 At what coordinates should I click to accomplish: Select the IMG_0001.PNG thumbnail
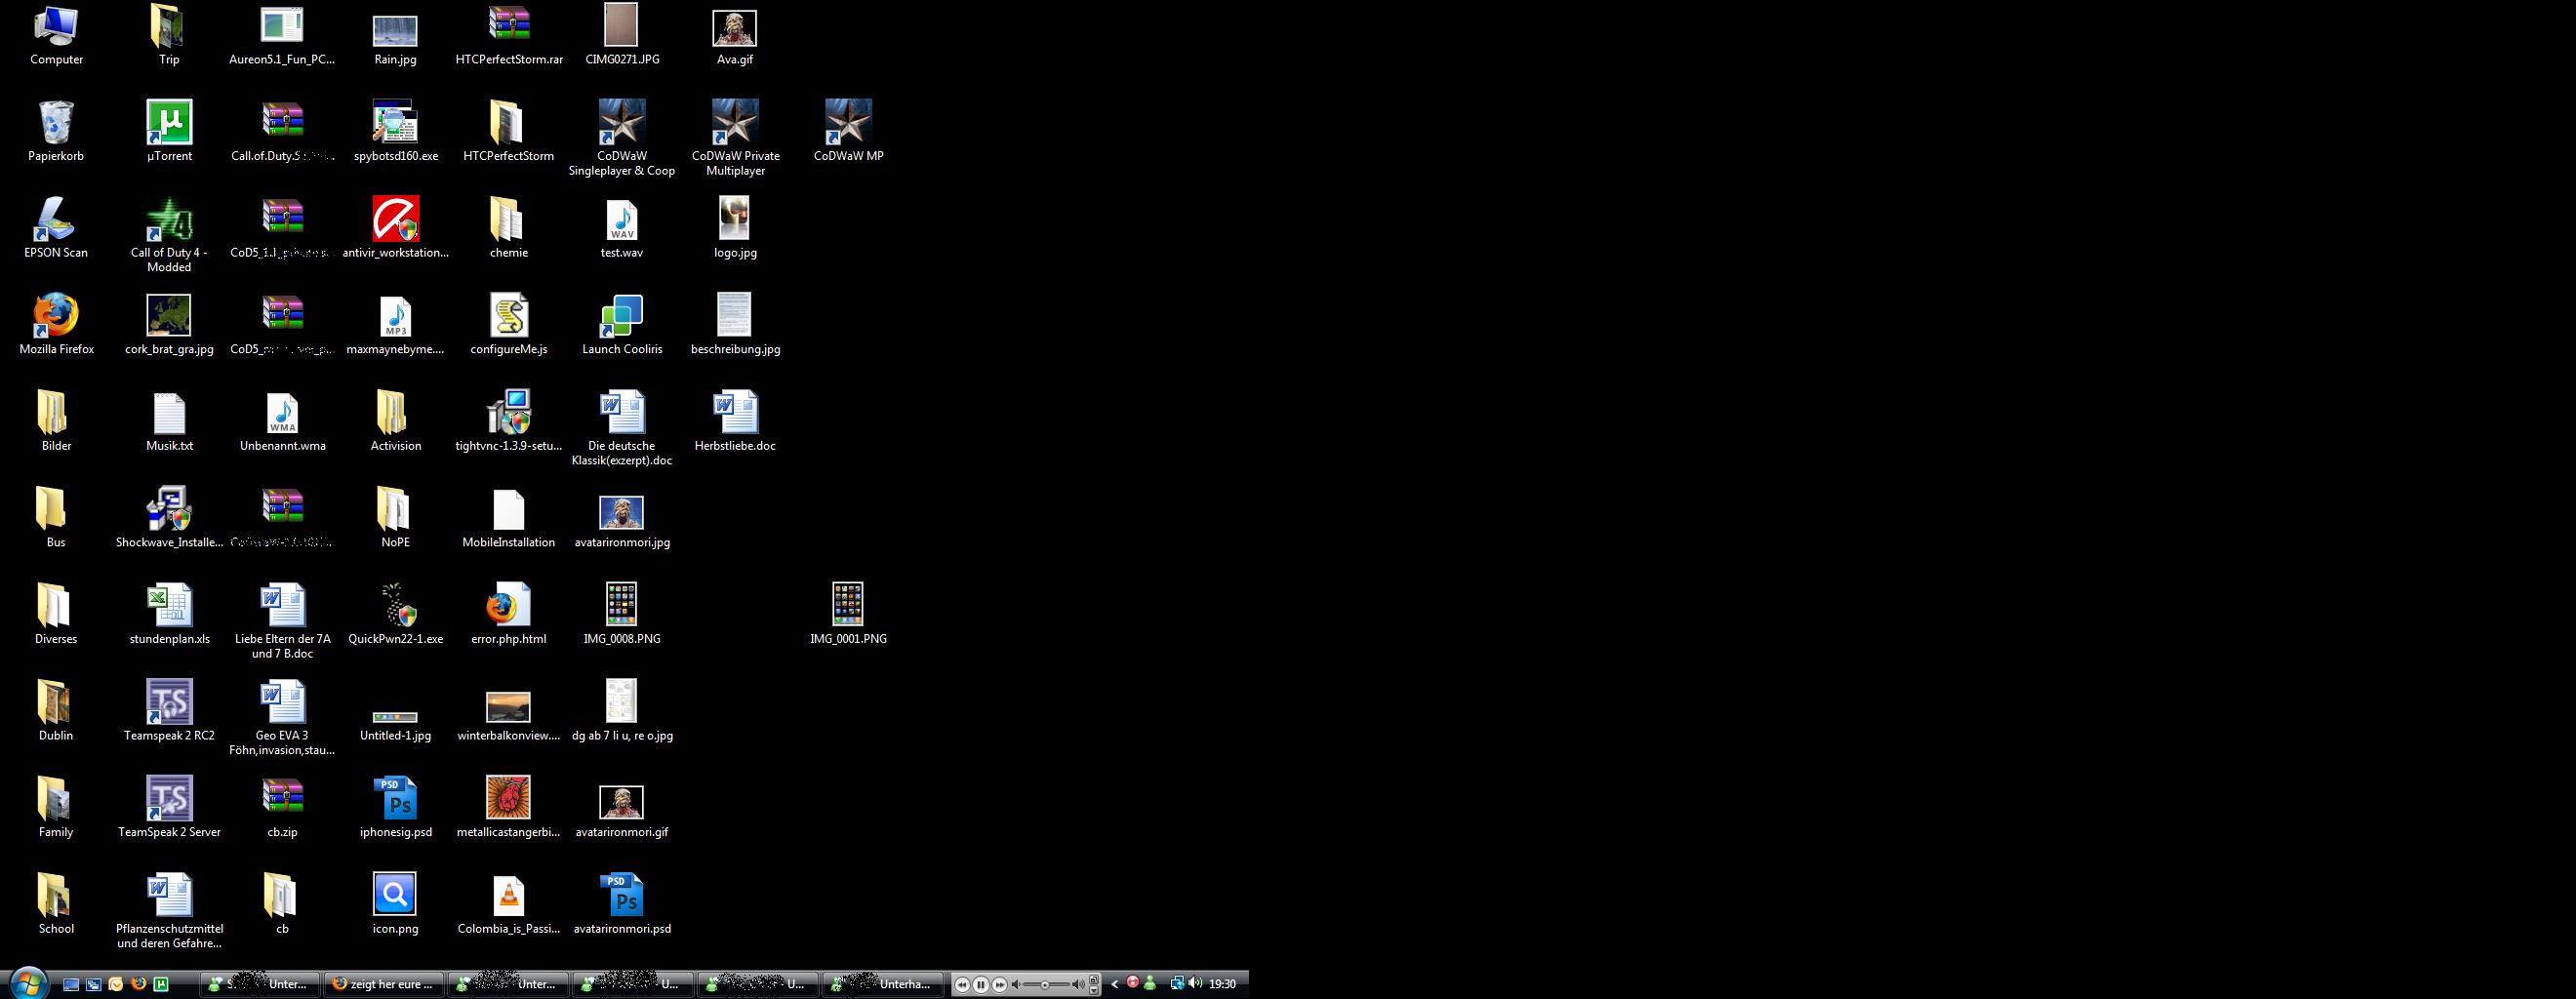coord(848,606)
